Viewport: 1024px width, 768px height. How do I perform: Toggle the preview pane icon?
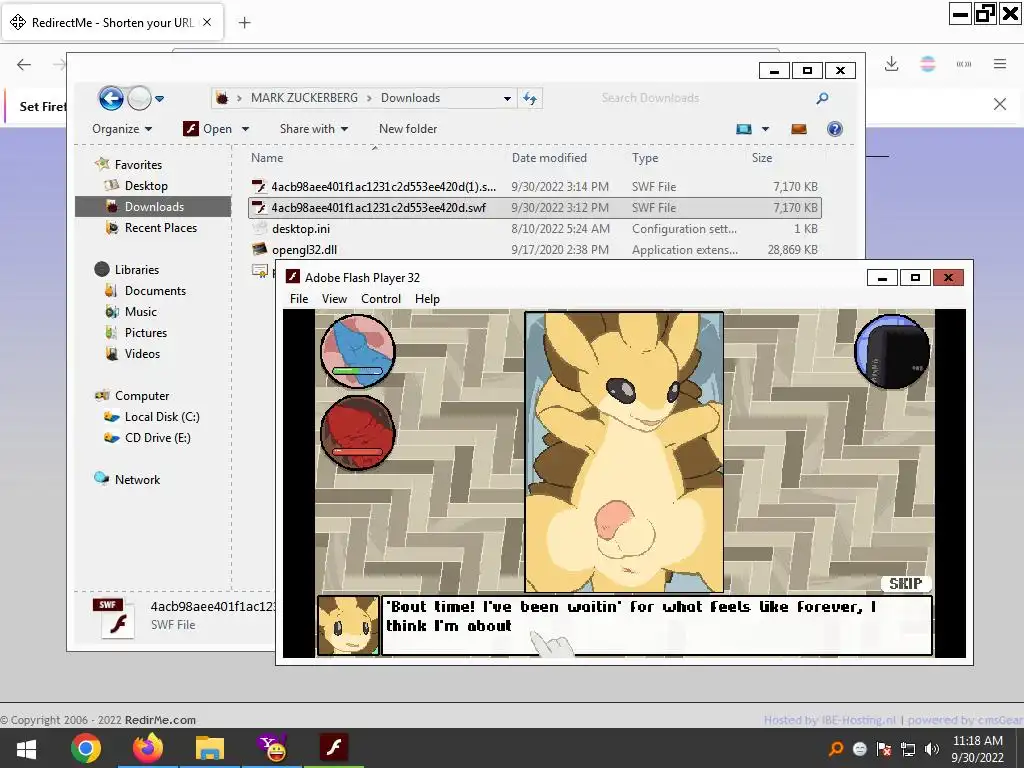(799, 129)
